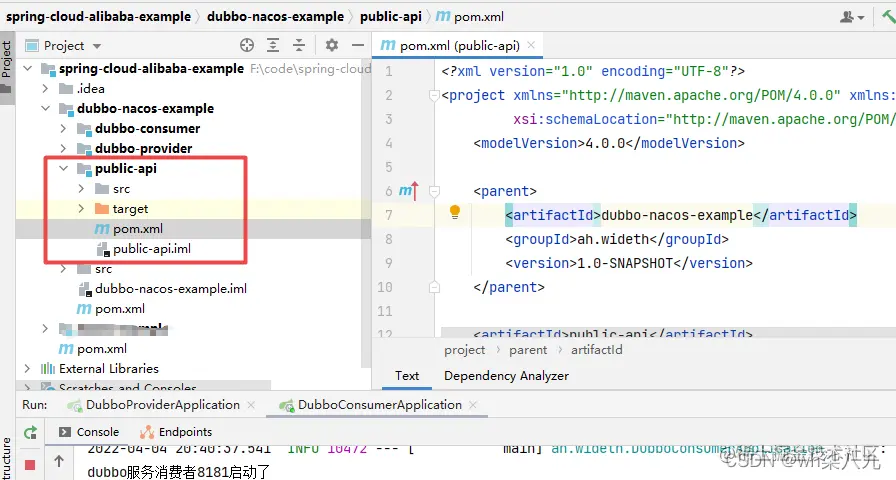Click the groupId ah.wideth text on line 8

pos(617,239)
